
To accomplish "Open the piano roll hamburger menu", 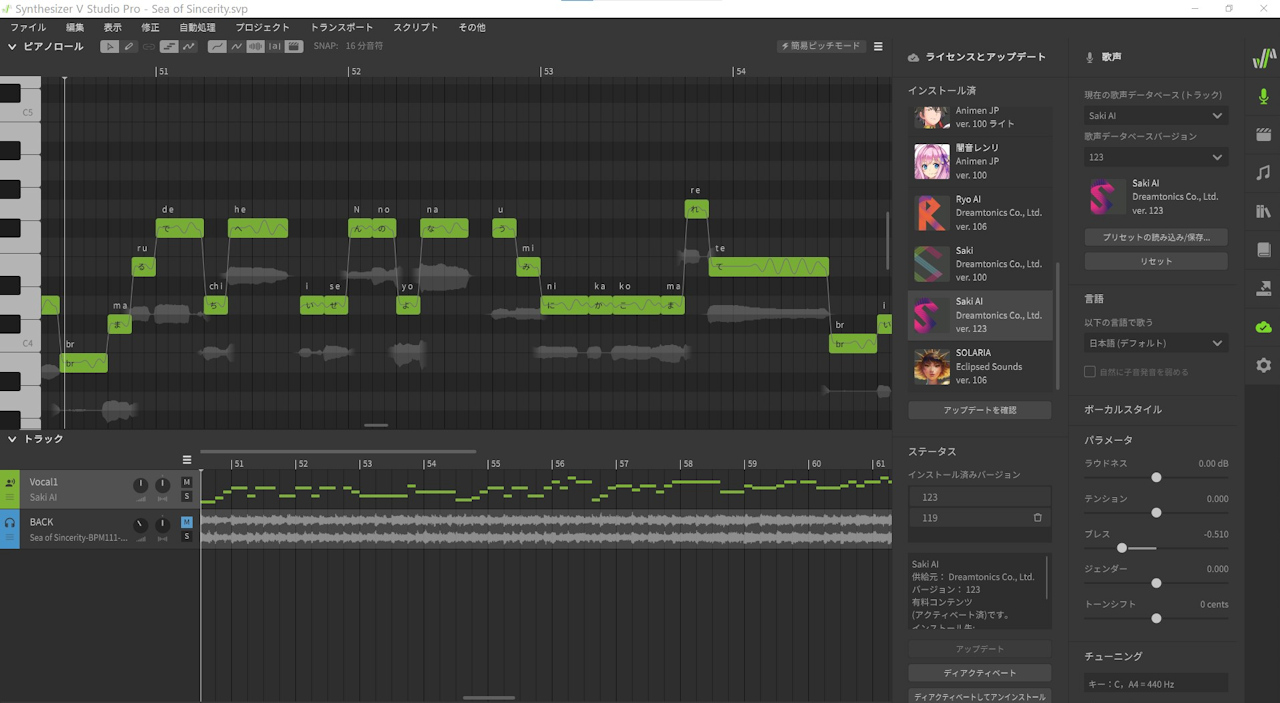I will 878,46.
